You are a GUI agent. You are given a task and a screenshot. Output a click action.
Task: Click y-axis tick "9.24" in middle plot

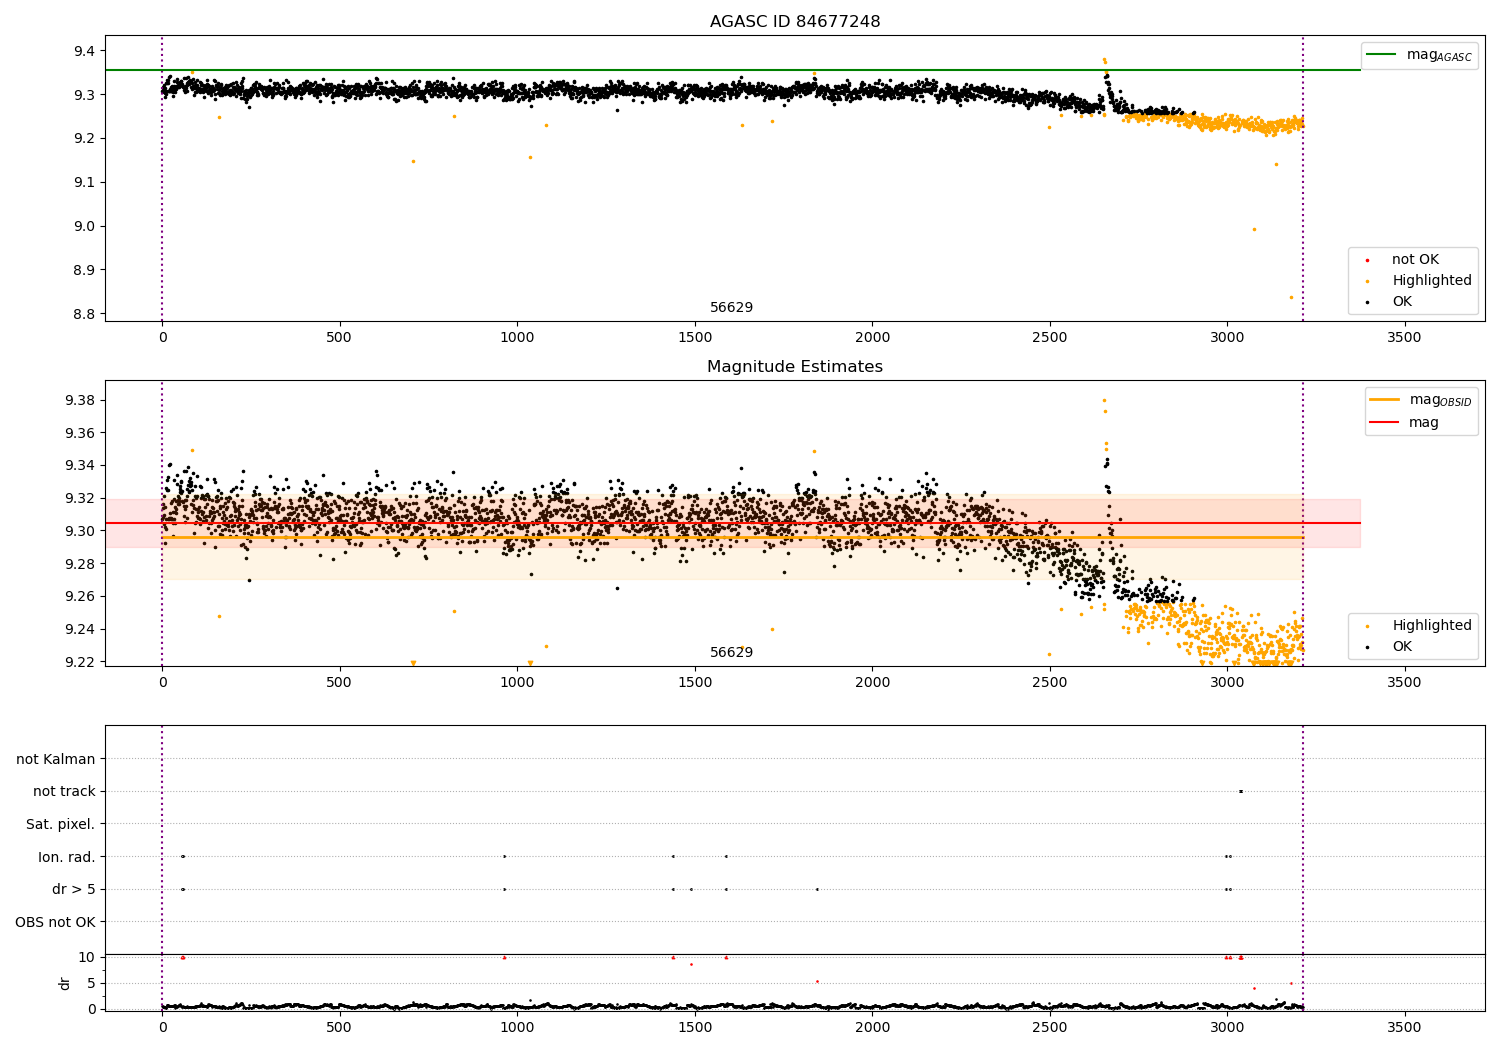pos(80,630)
